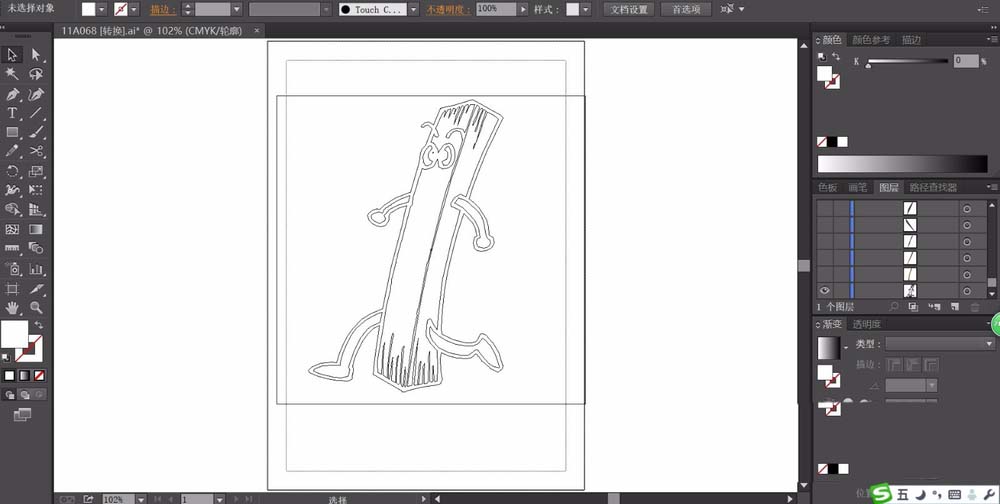Select the Hand tool
This screenshot has height=504, width=1000.
tap(12, 308)
